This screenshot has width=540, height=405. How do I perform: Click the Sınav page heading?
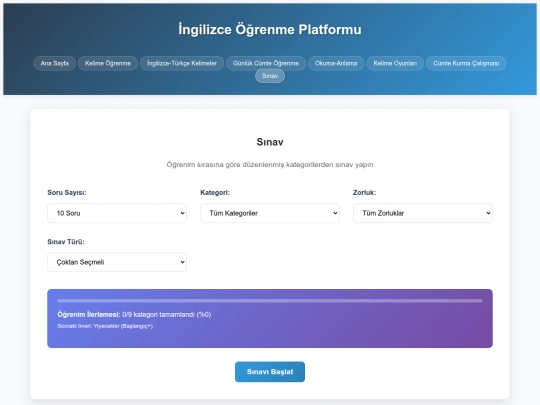(270, 142)
